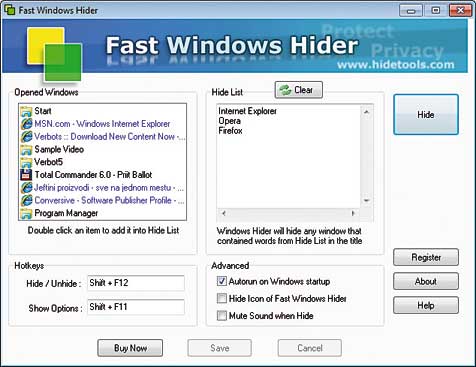Select "Verbot5" in Opened Windows
This screenshot has width=476, height=367.
(48, 162)
